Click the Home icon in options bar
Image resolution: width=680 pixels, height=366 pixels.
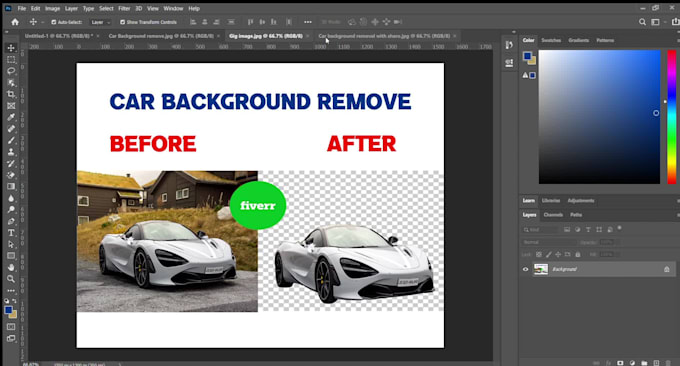pos(15,22)
